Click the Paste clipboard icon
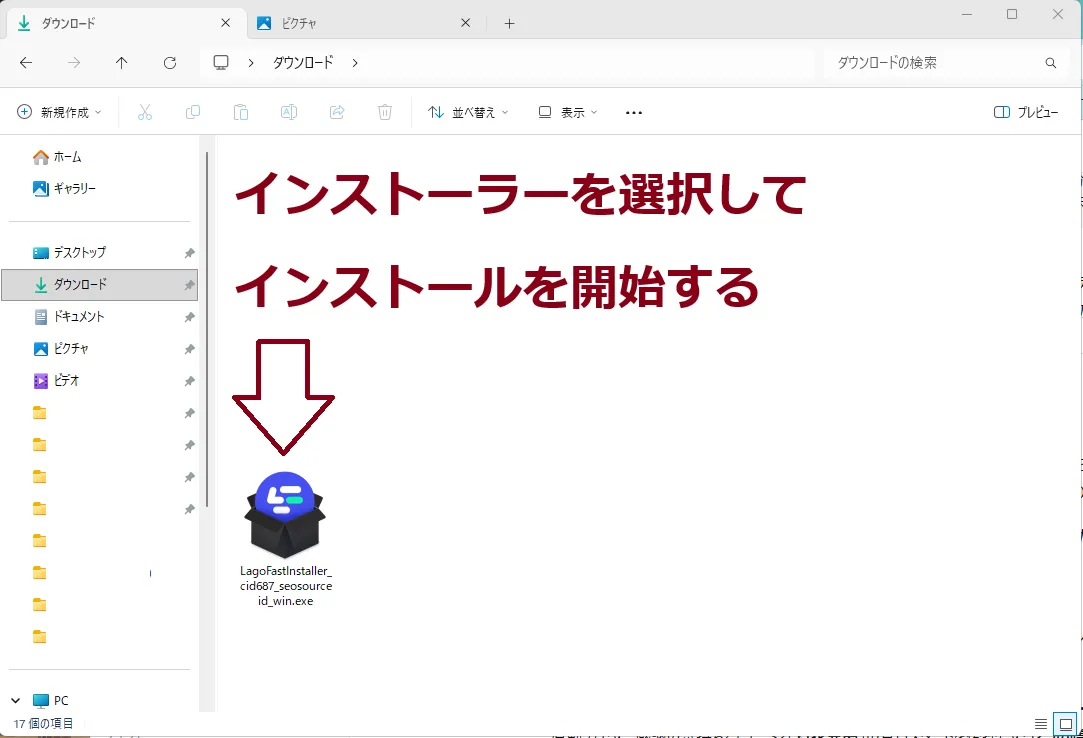The height and width of the screenshot is (738, 1083). [x=241, y=112]
